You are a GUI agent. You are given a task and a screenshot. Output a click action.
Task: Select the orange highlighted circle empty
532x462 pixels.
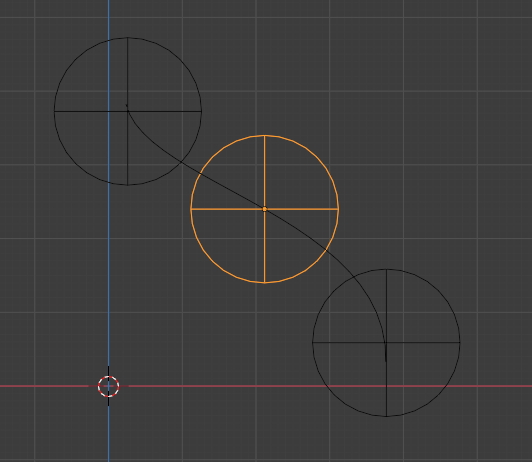(265, 209)
